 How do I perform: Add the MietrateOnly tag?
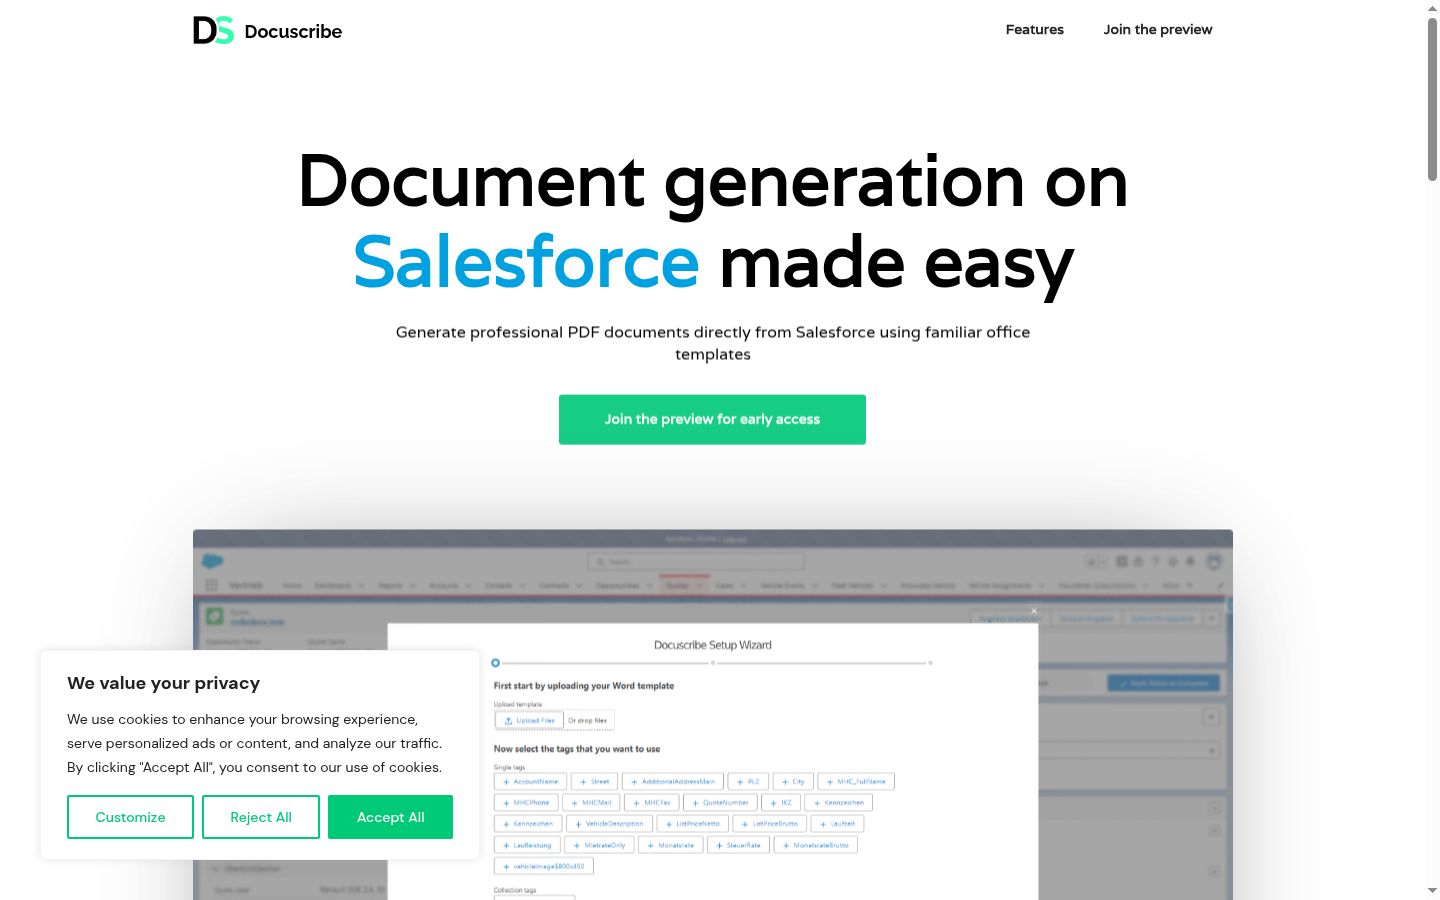tap(599, 845)
